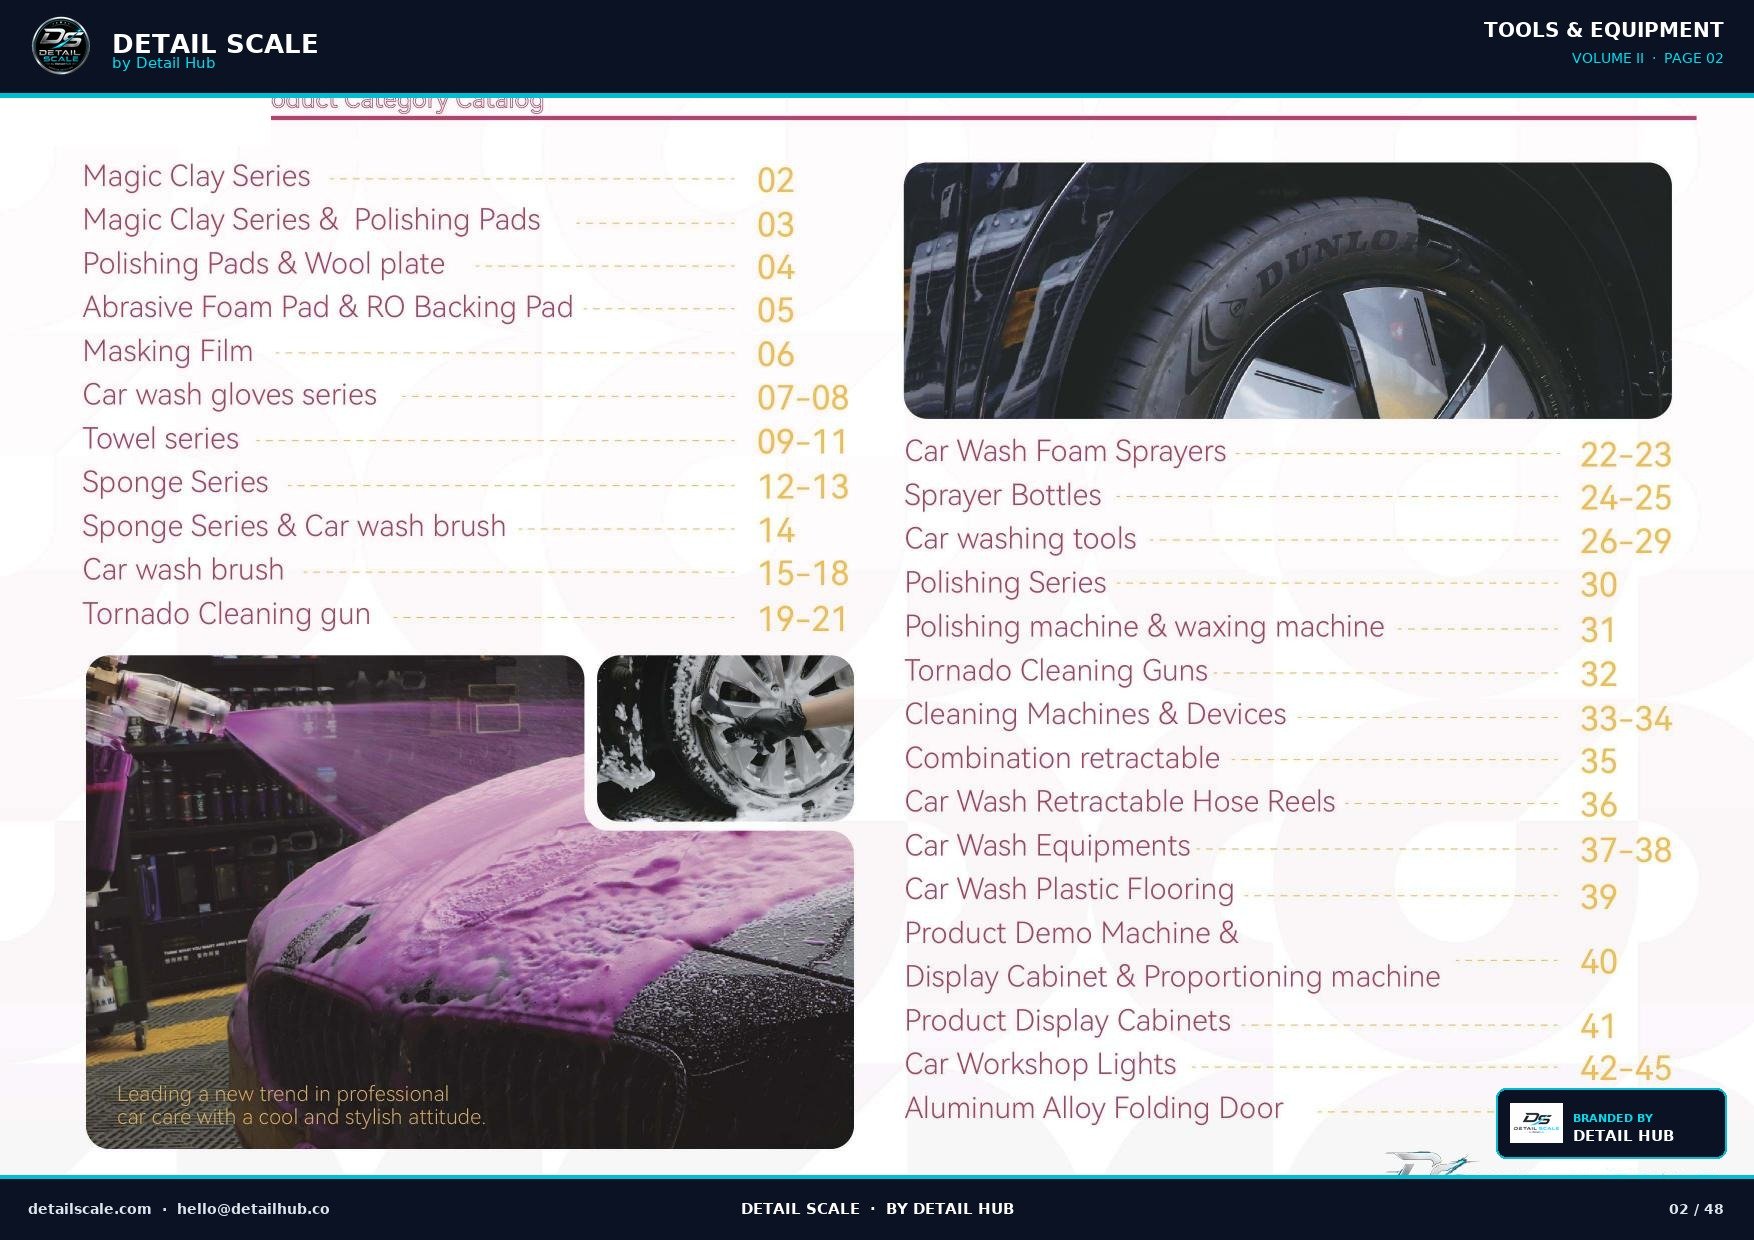The image size is (1754, 1240).
Task: Click the 02 / 48 page counter
Action: tap(1696, 1208)
